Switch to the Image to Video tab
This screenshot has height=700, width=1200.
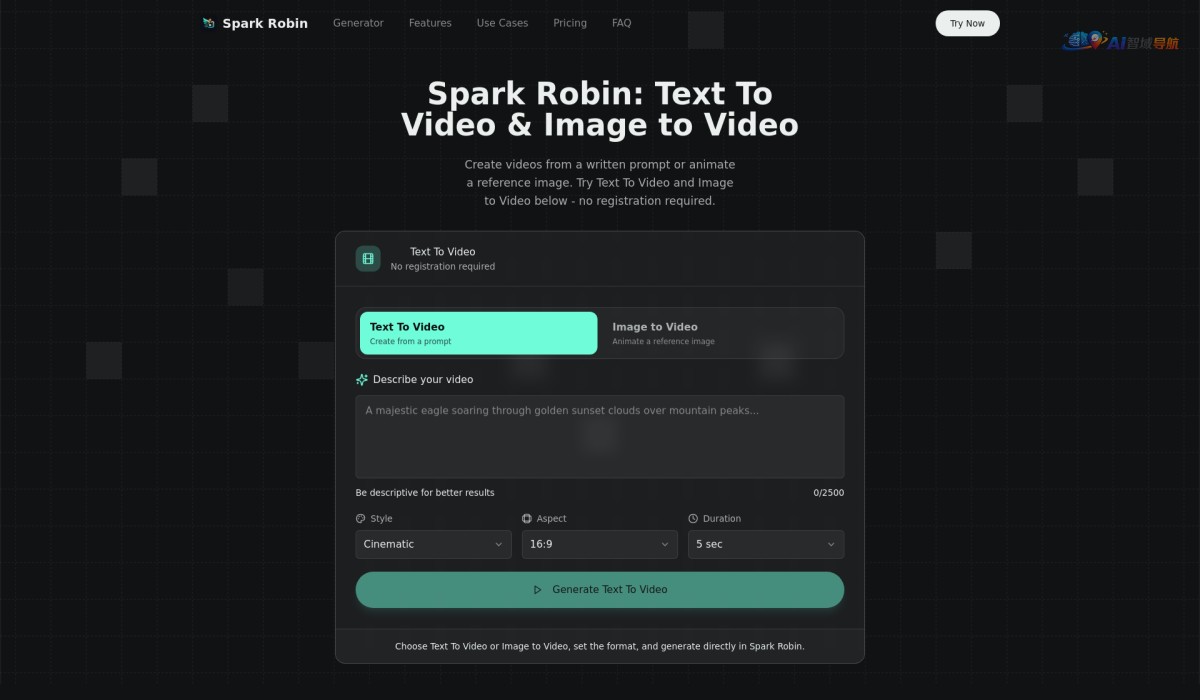[x=720, y=333]
